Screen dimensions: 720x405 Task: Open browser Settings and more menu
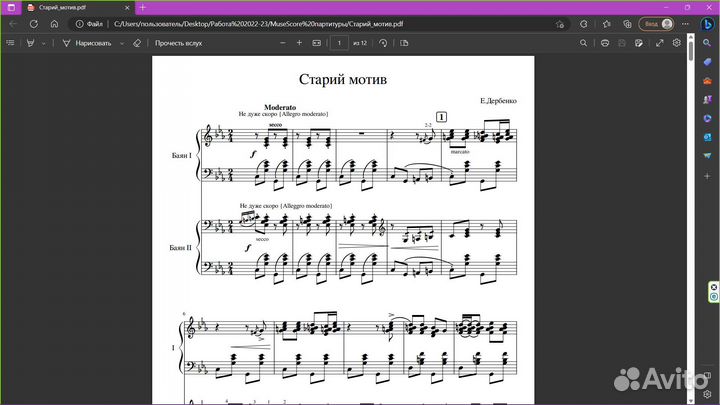[x=686, y=22]
